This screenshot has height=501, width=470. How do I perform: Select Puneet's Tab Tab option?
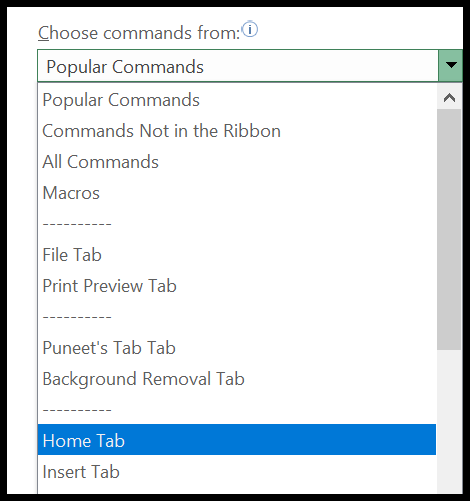pos(237,348)
